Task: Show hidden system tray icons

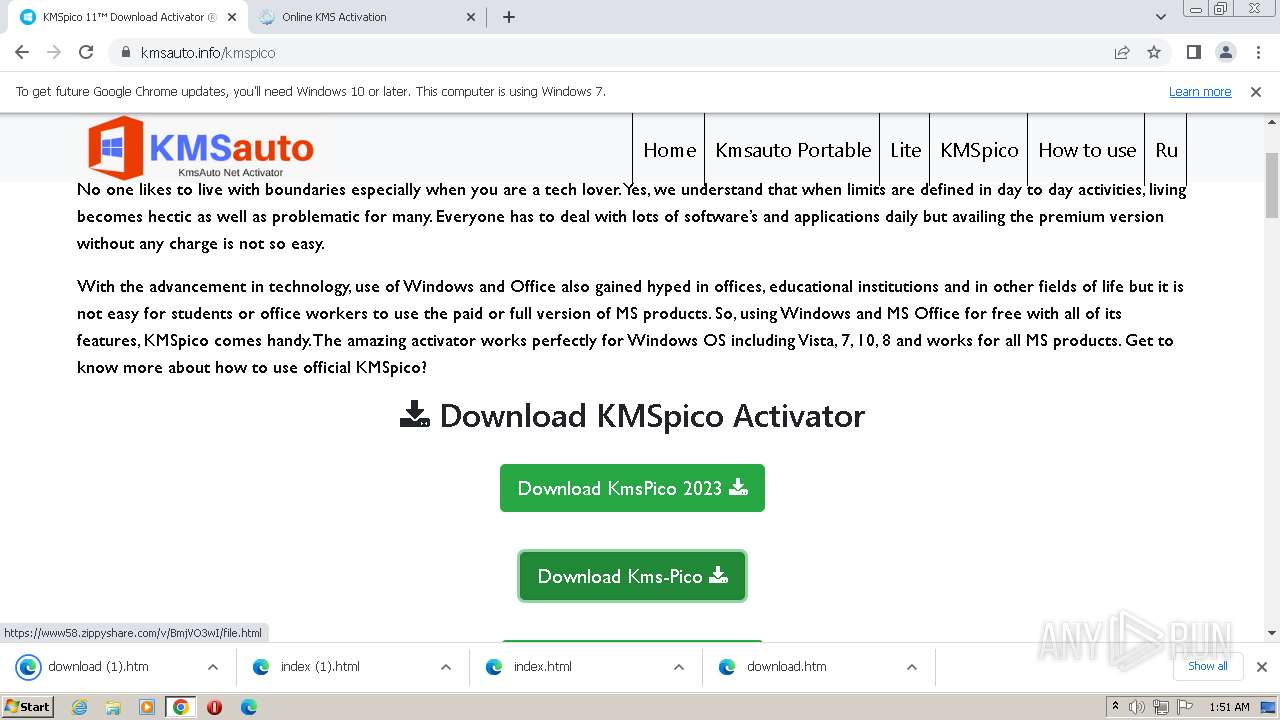Action: coord(1115,707)
